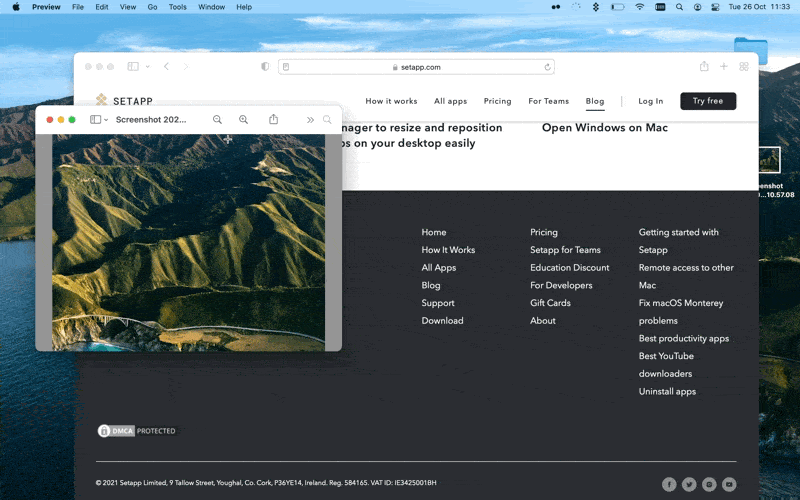Open the Window menu

(x=211, y=7)
